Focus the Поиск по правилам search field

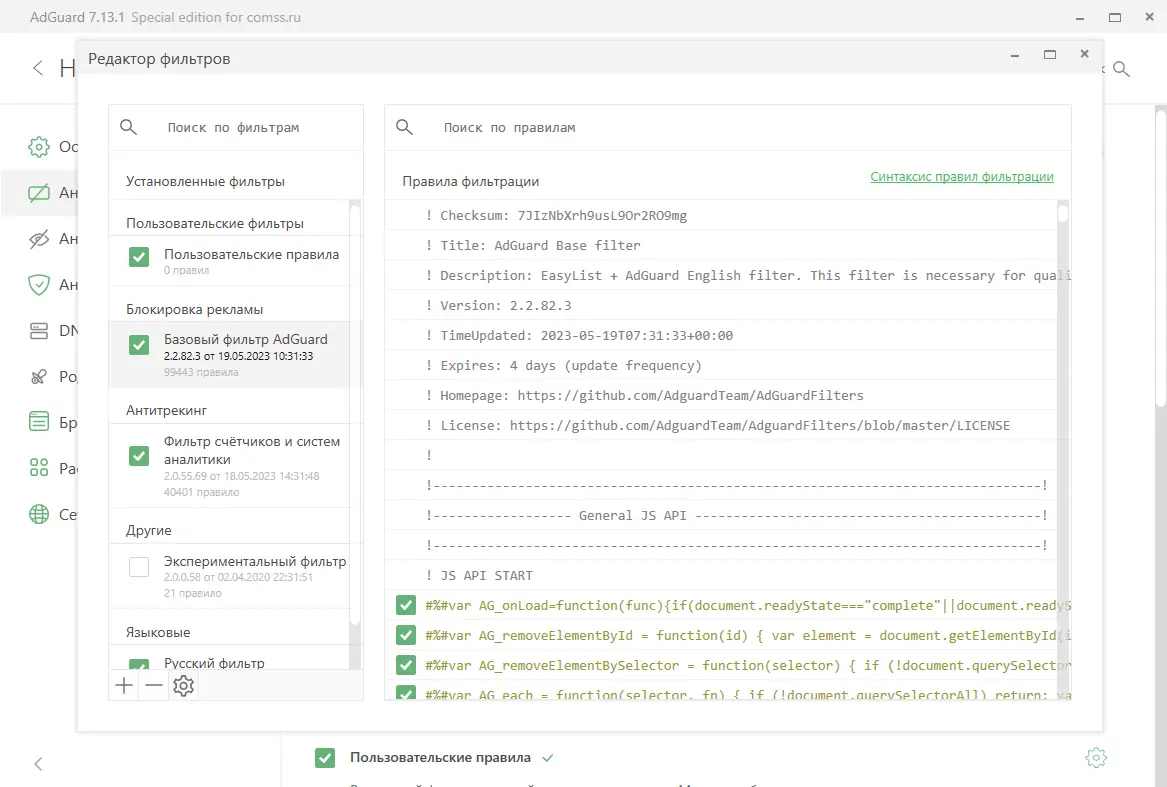point(740,128)
